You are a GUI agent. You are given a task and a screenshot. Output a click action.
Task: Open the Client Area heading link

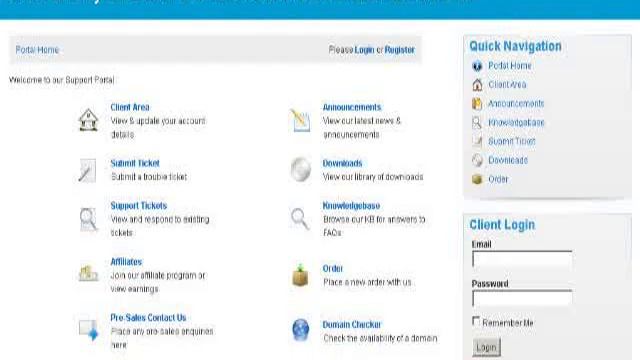point(130,107)
